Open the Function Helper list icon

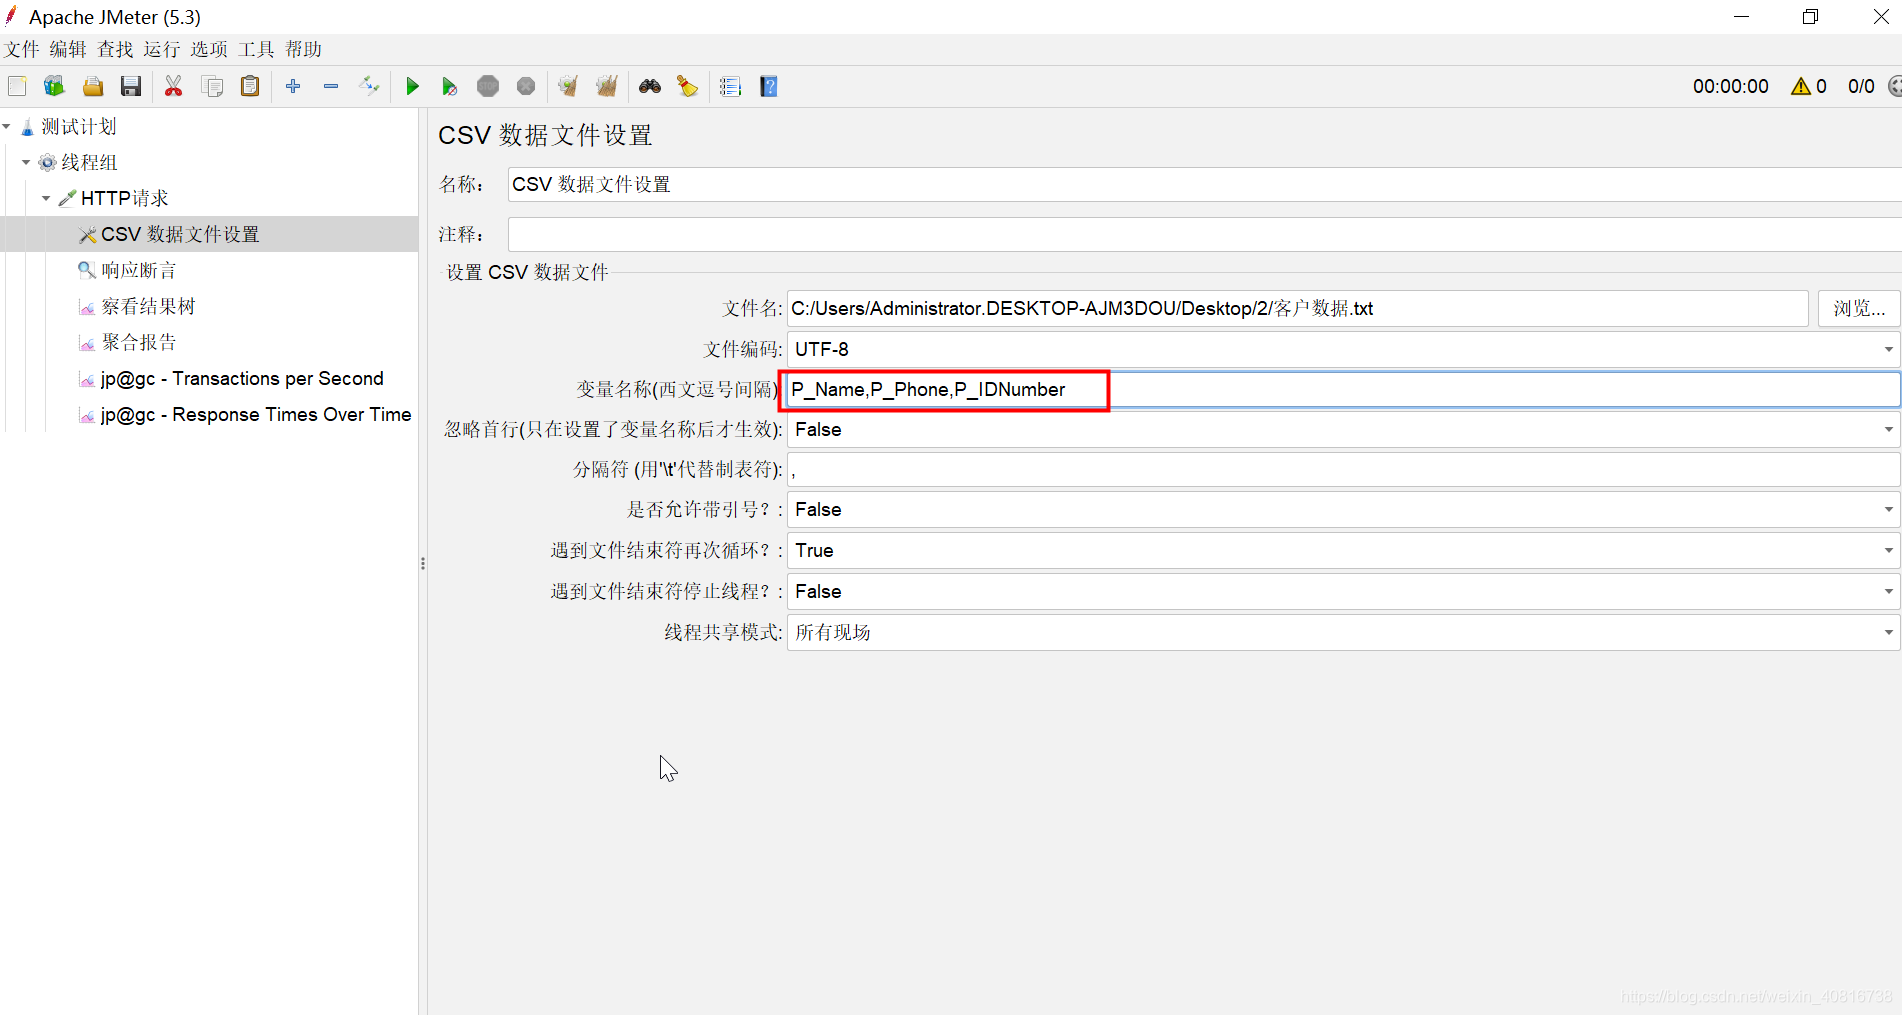click(x=731, y=87)
